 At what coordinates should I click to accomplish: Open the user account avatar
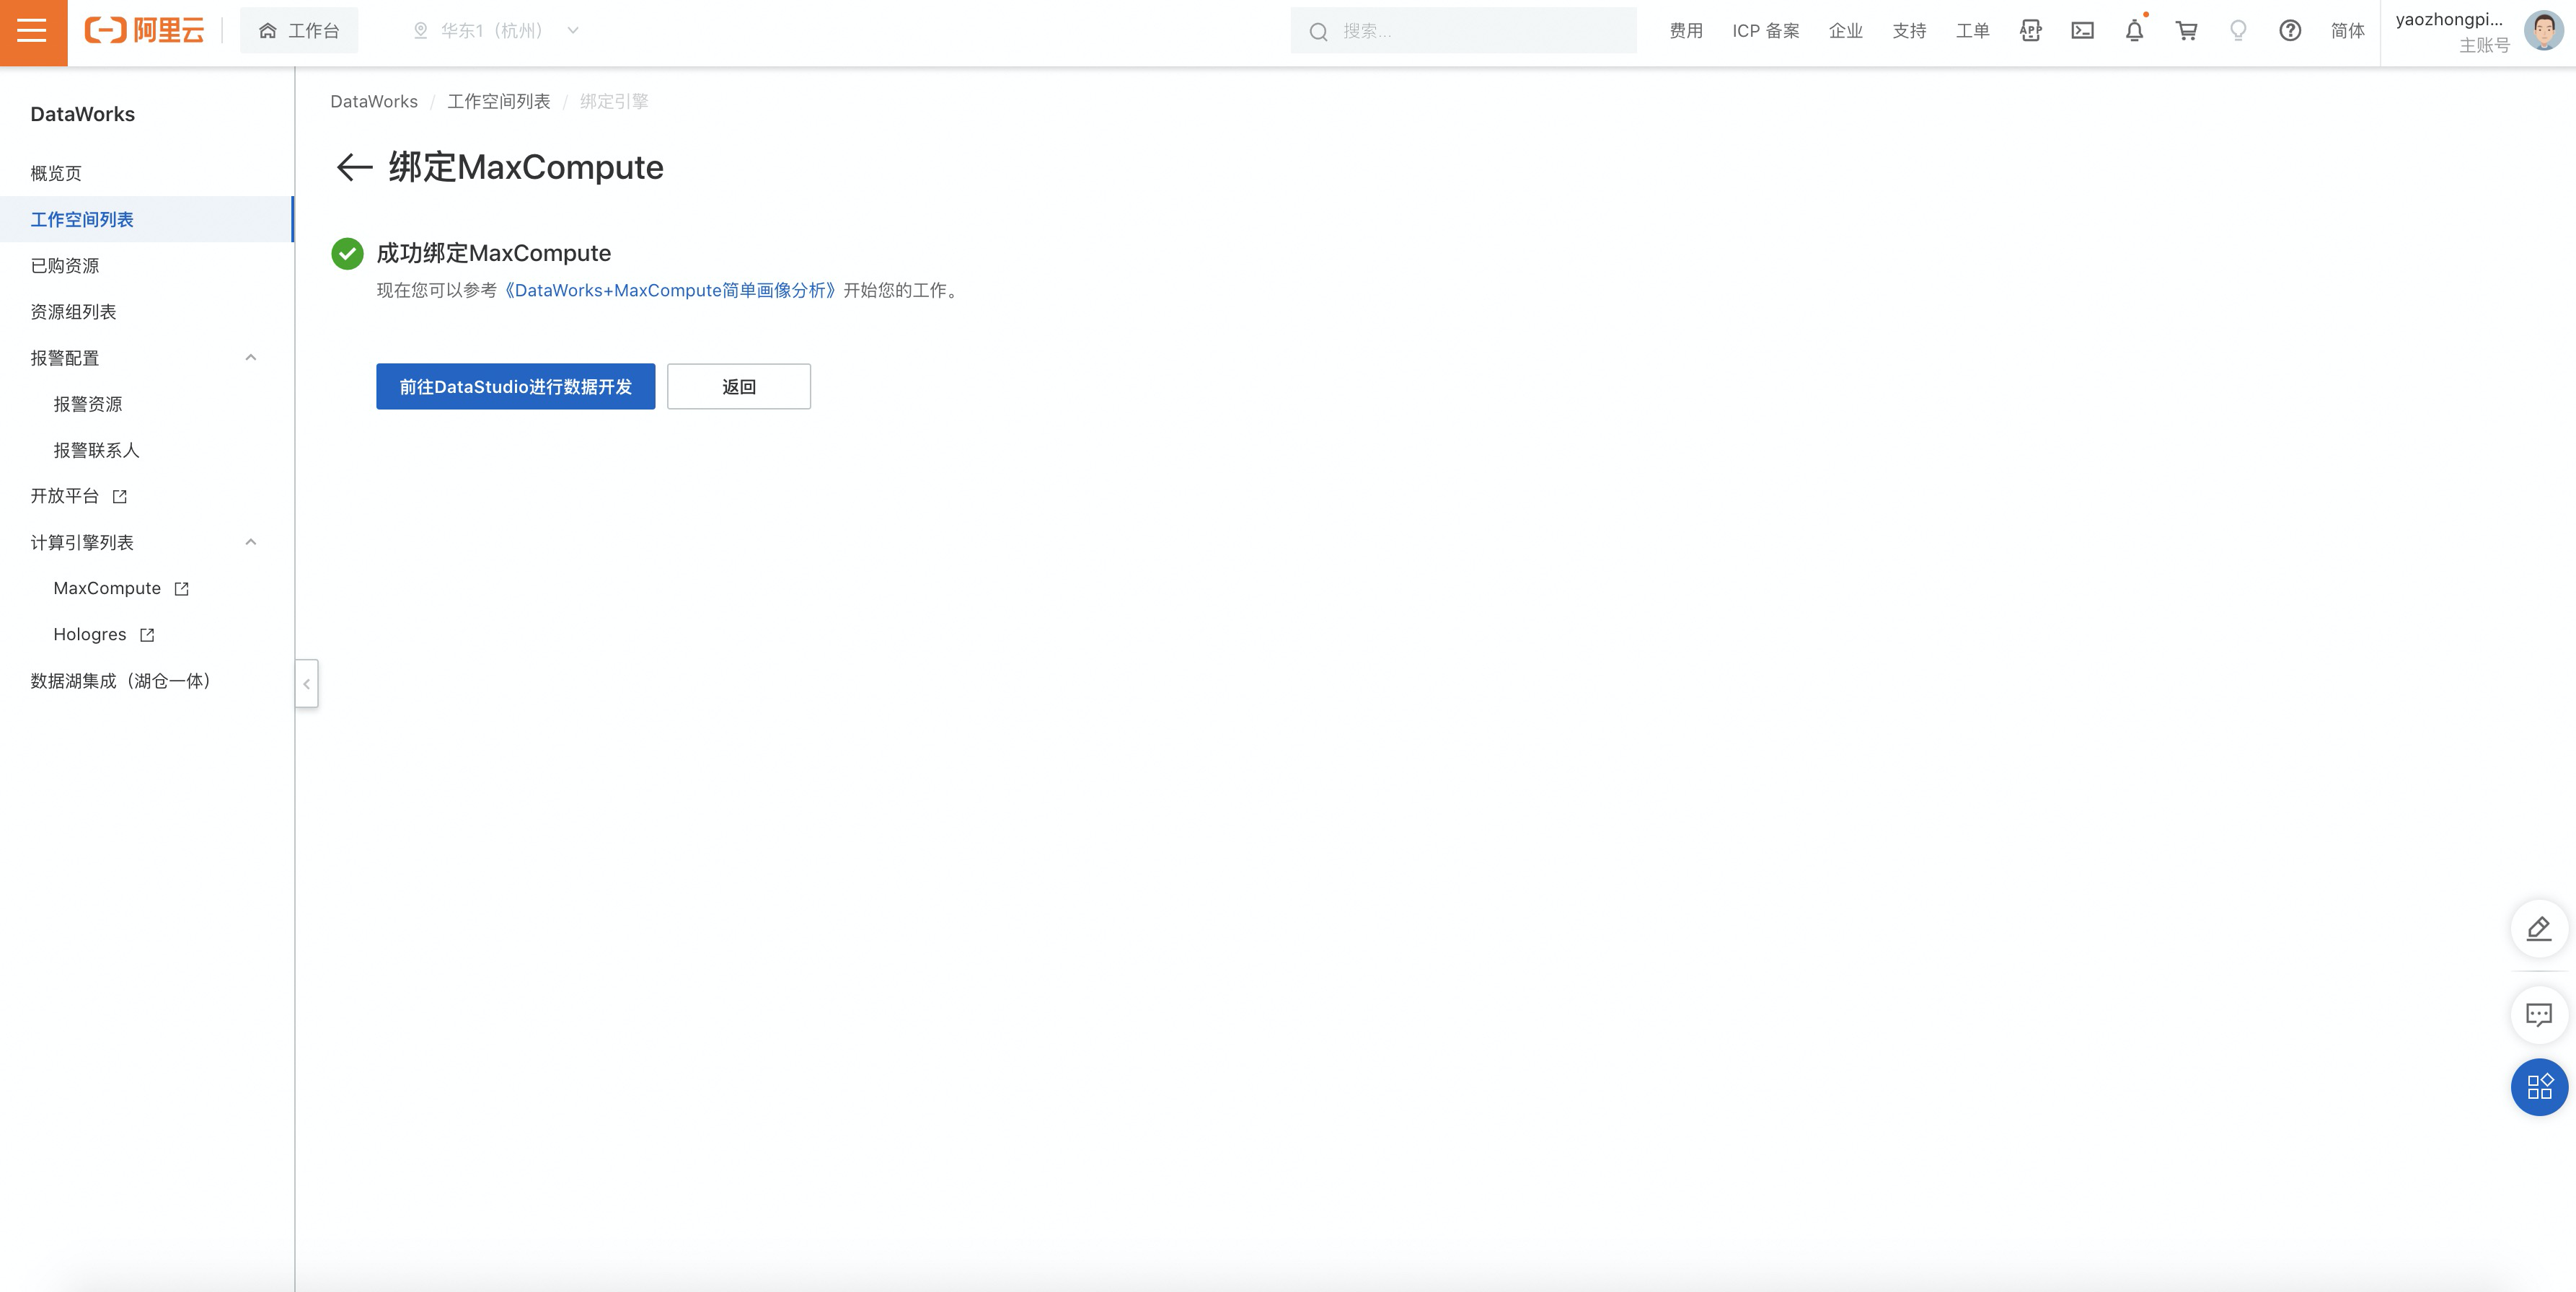pos(2543,31)
